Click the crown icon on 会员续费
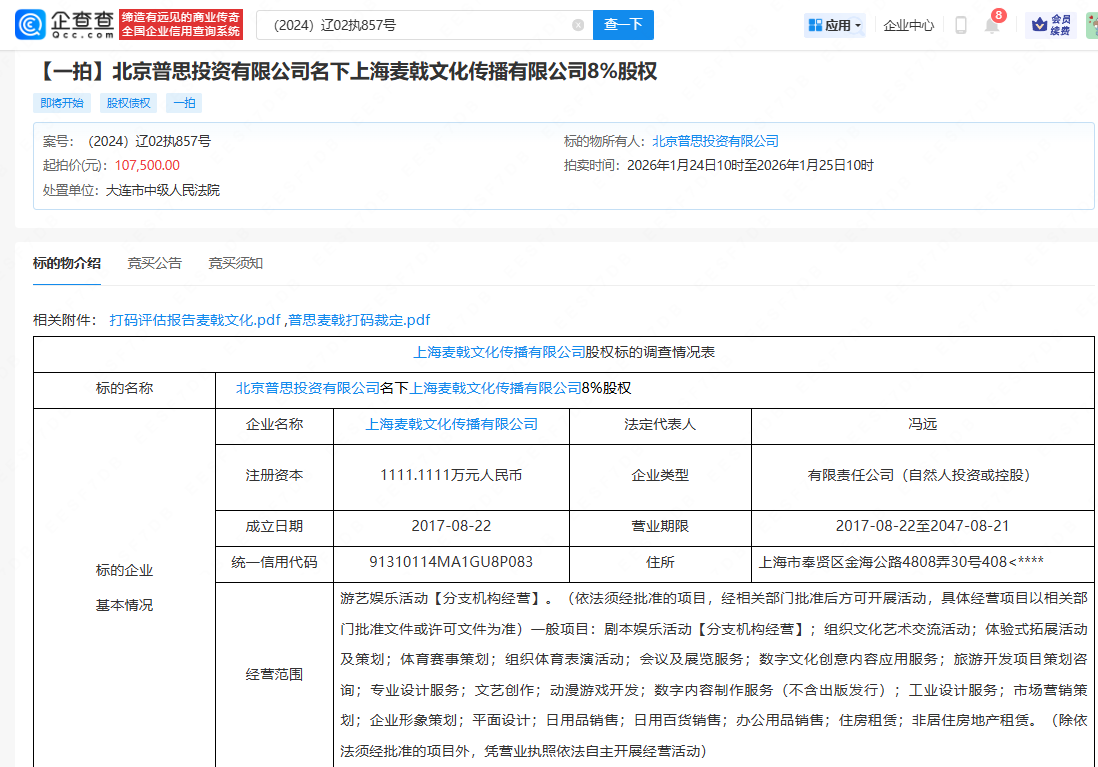Image resolution: width=1098 pixels, height=767 pixels. (x=1041, y=24)
